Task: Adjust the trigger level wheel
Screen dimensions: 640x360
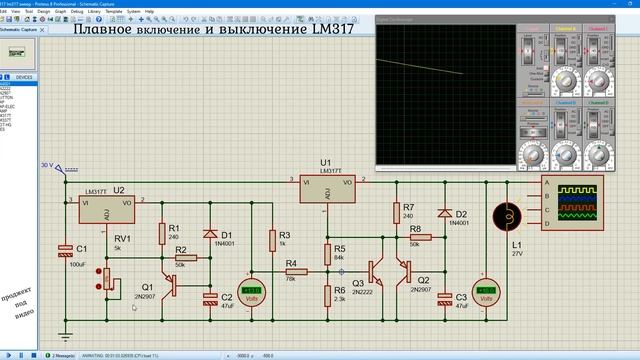Action: [528, 51]
